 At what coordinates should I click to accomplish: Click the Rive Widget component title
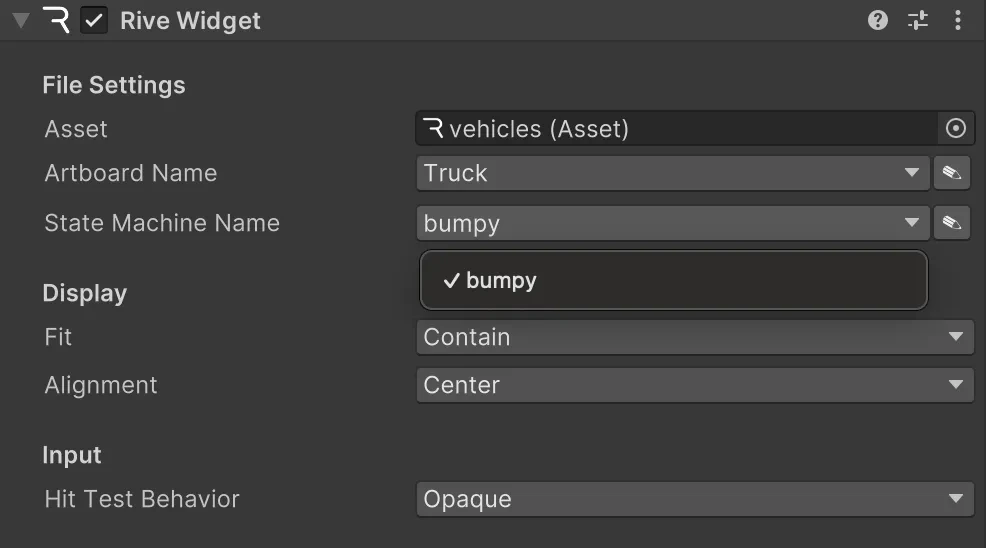190,21
